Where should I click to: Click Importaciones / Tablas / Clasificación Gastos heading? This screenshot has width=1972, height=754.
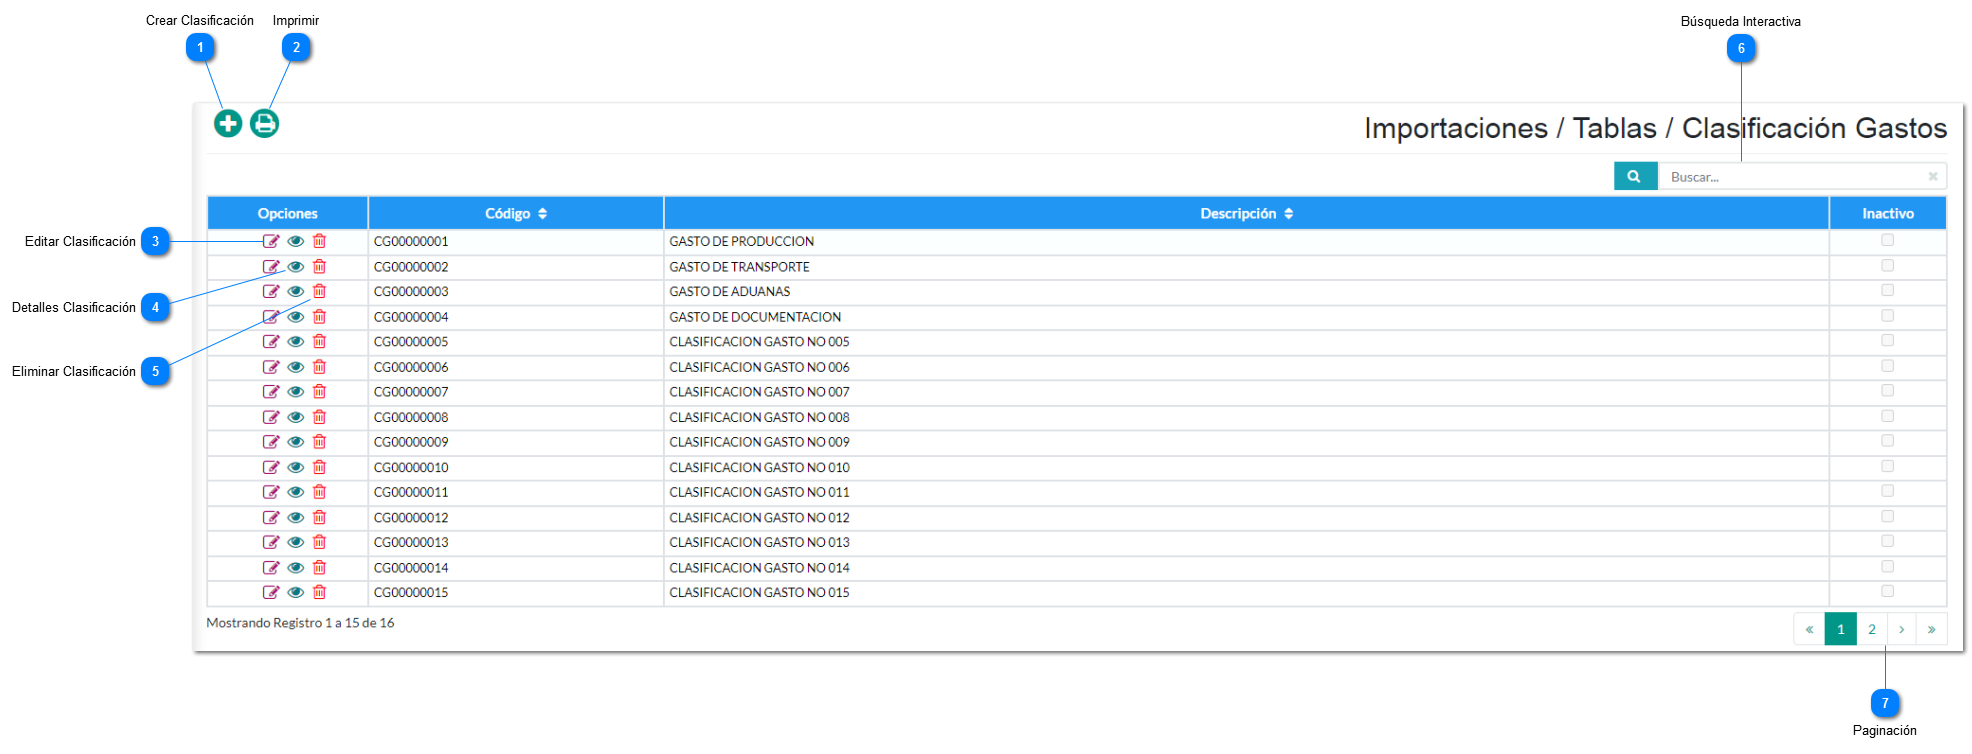tap(1655, 128)
